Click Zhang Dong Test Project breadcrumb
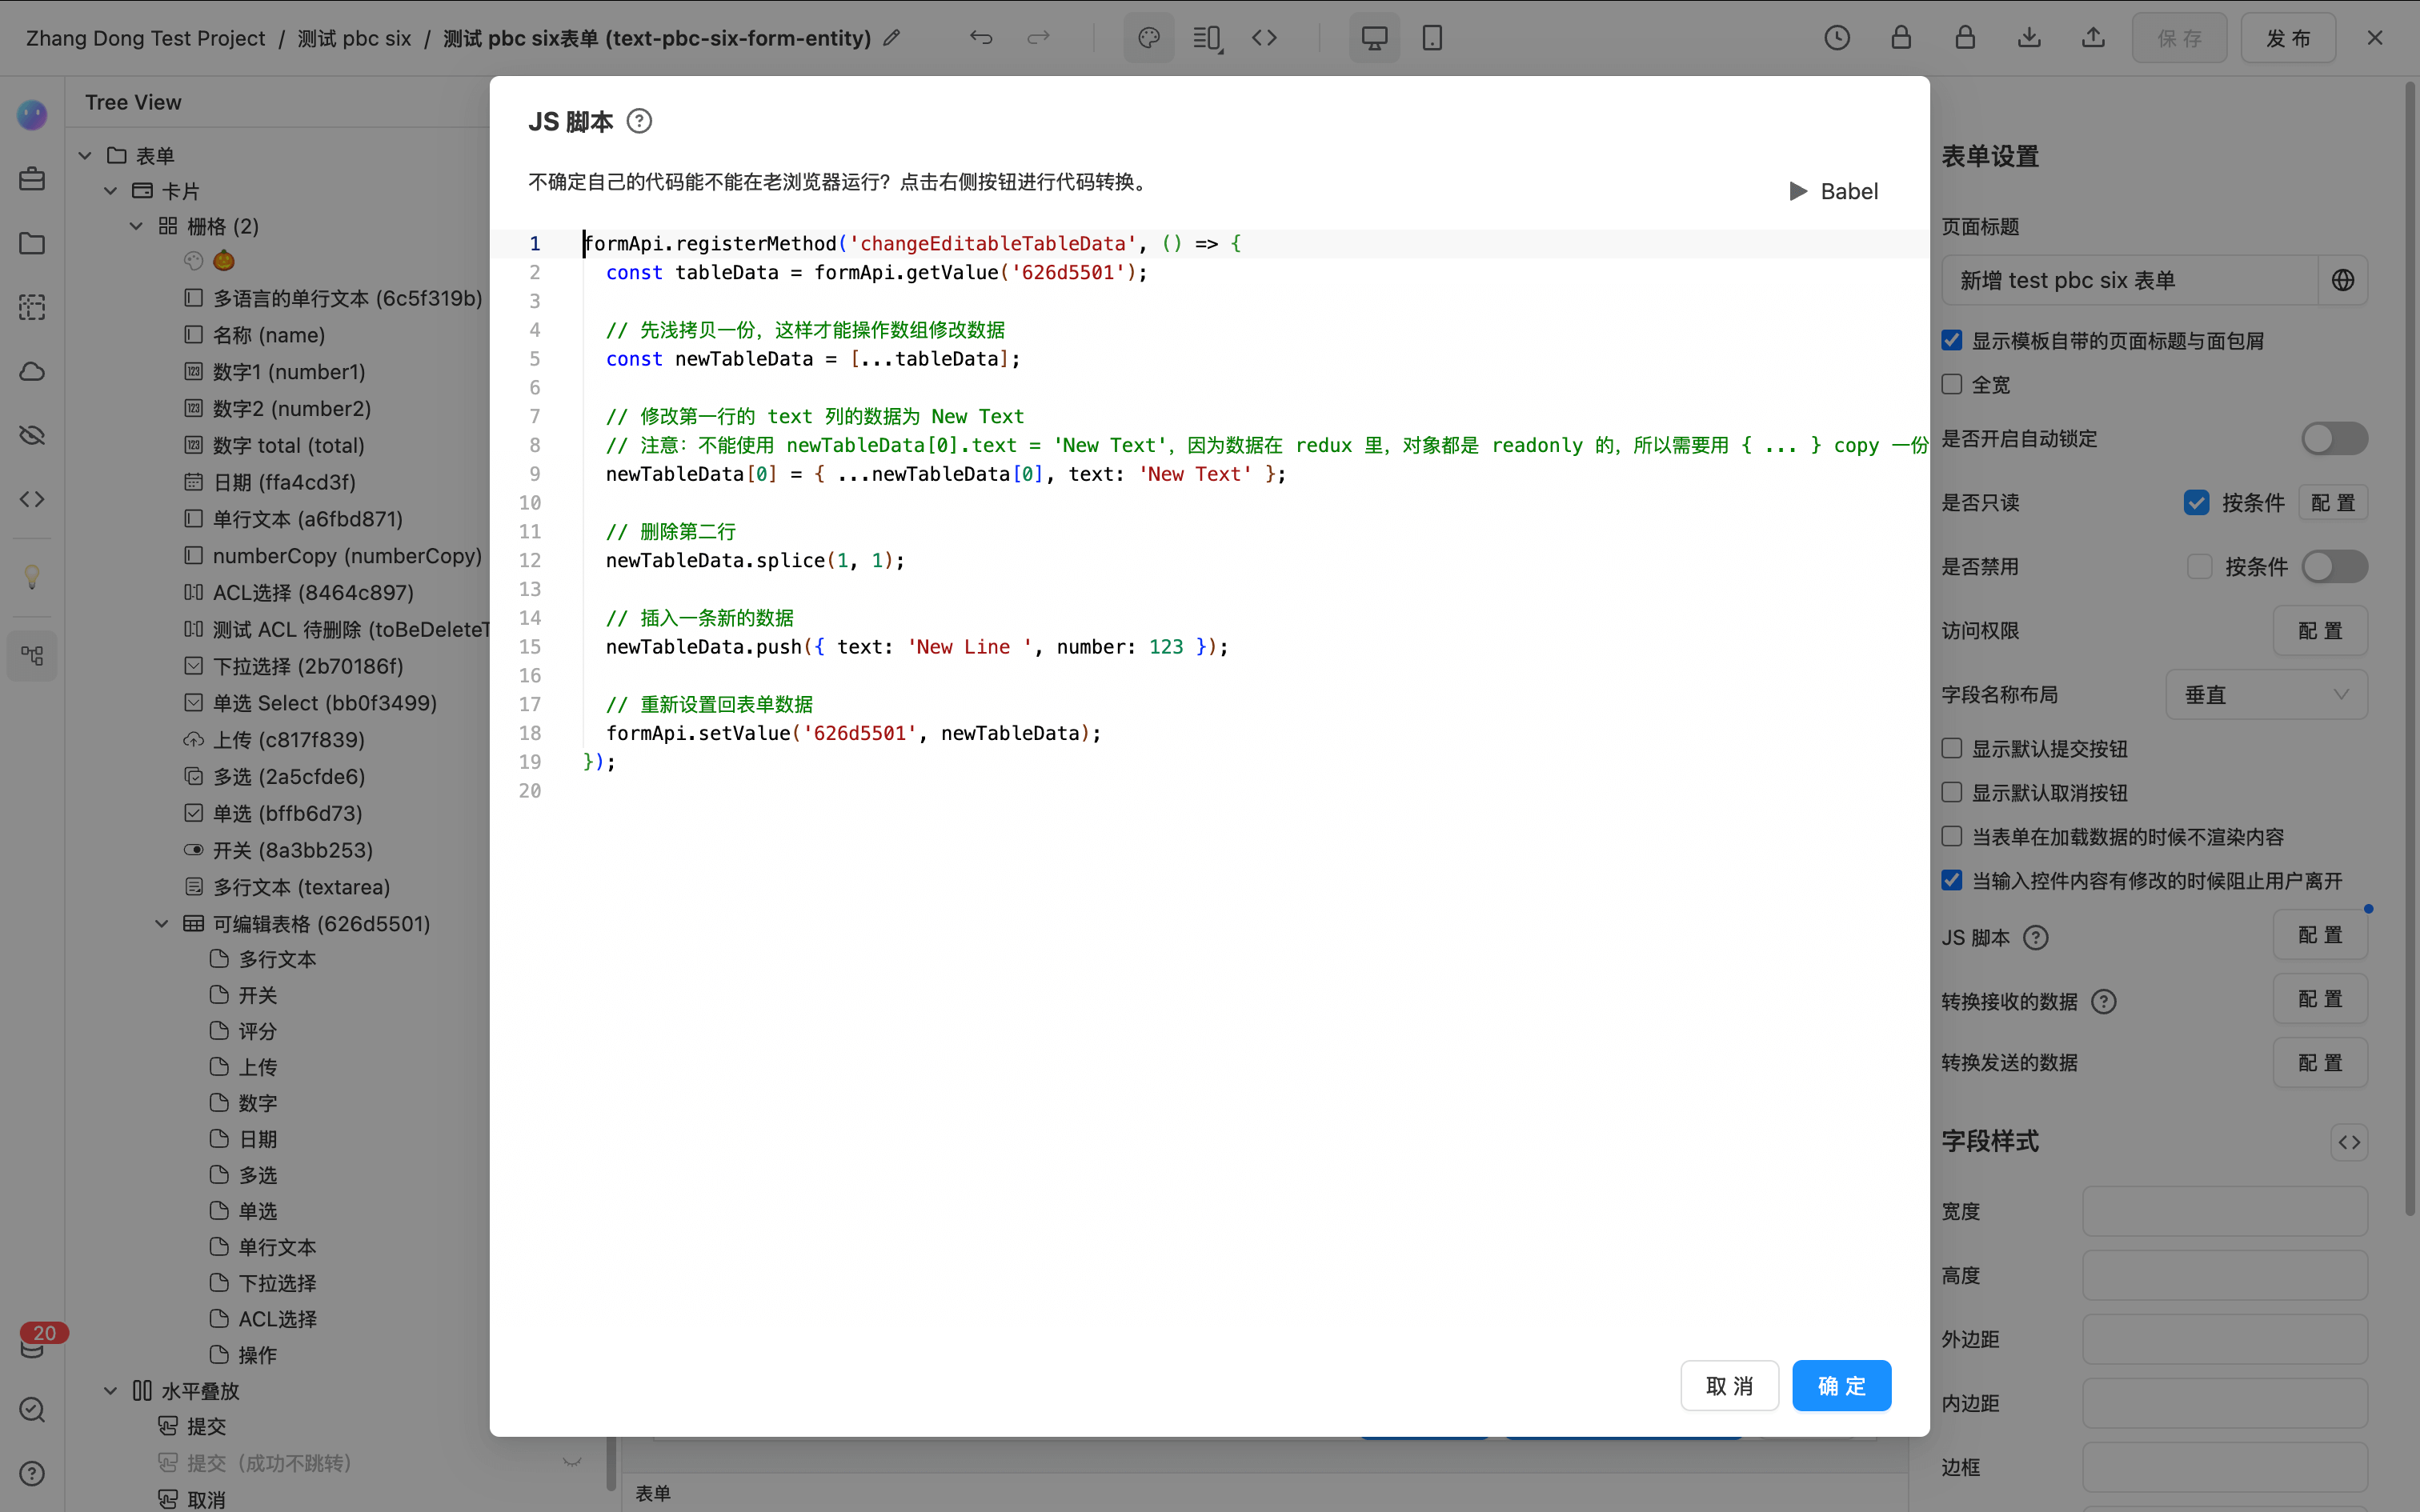The height and width of the screenshot is (1512, 2420). [x=145, y=38]
